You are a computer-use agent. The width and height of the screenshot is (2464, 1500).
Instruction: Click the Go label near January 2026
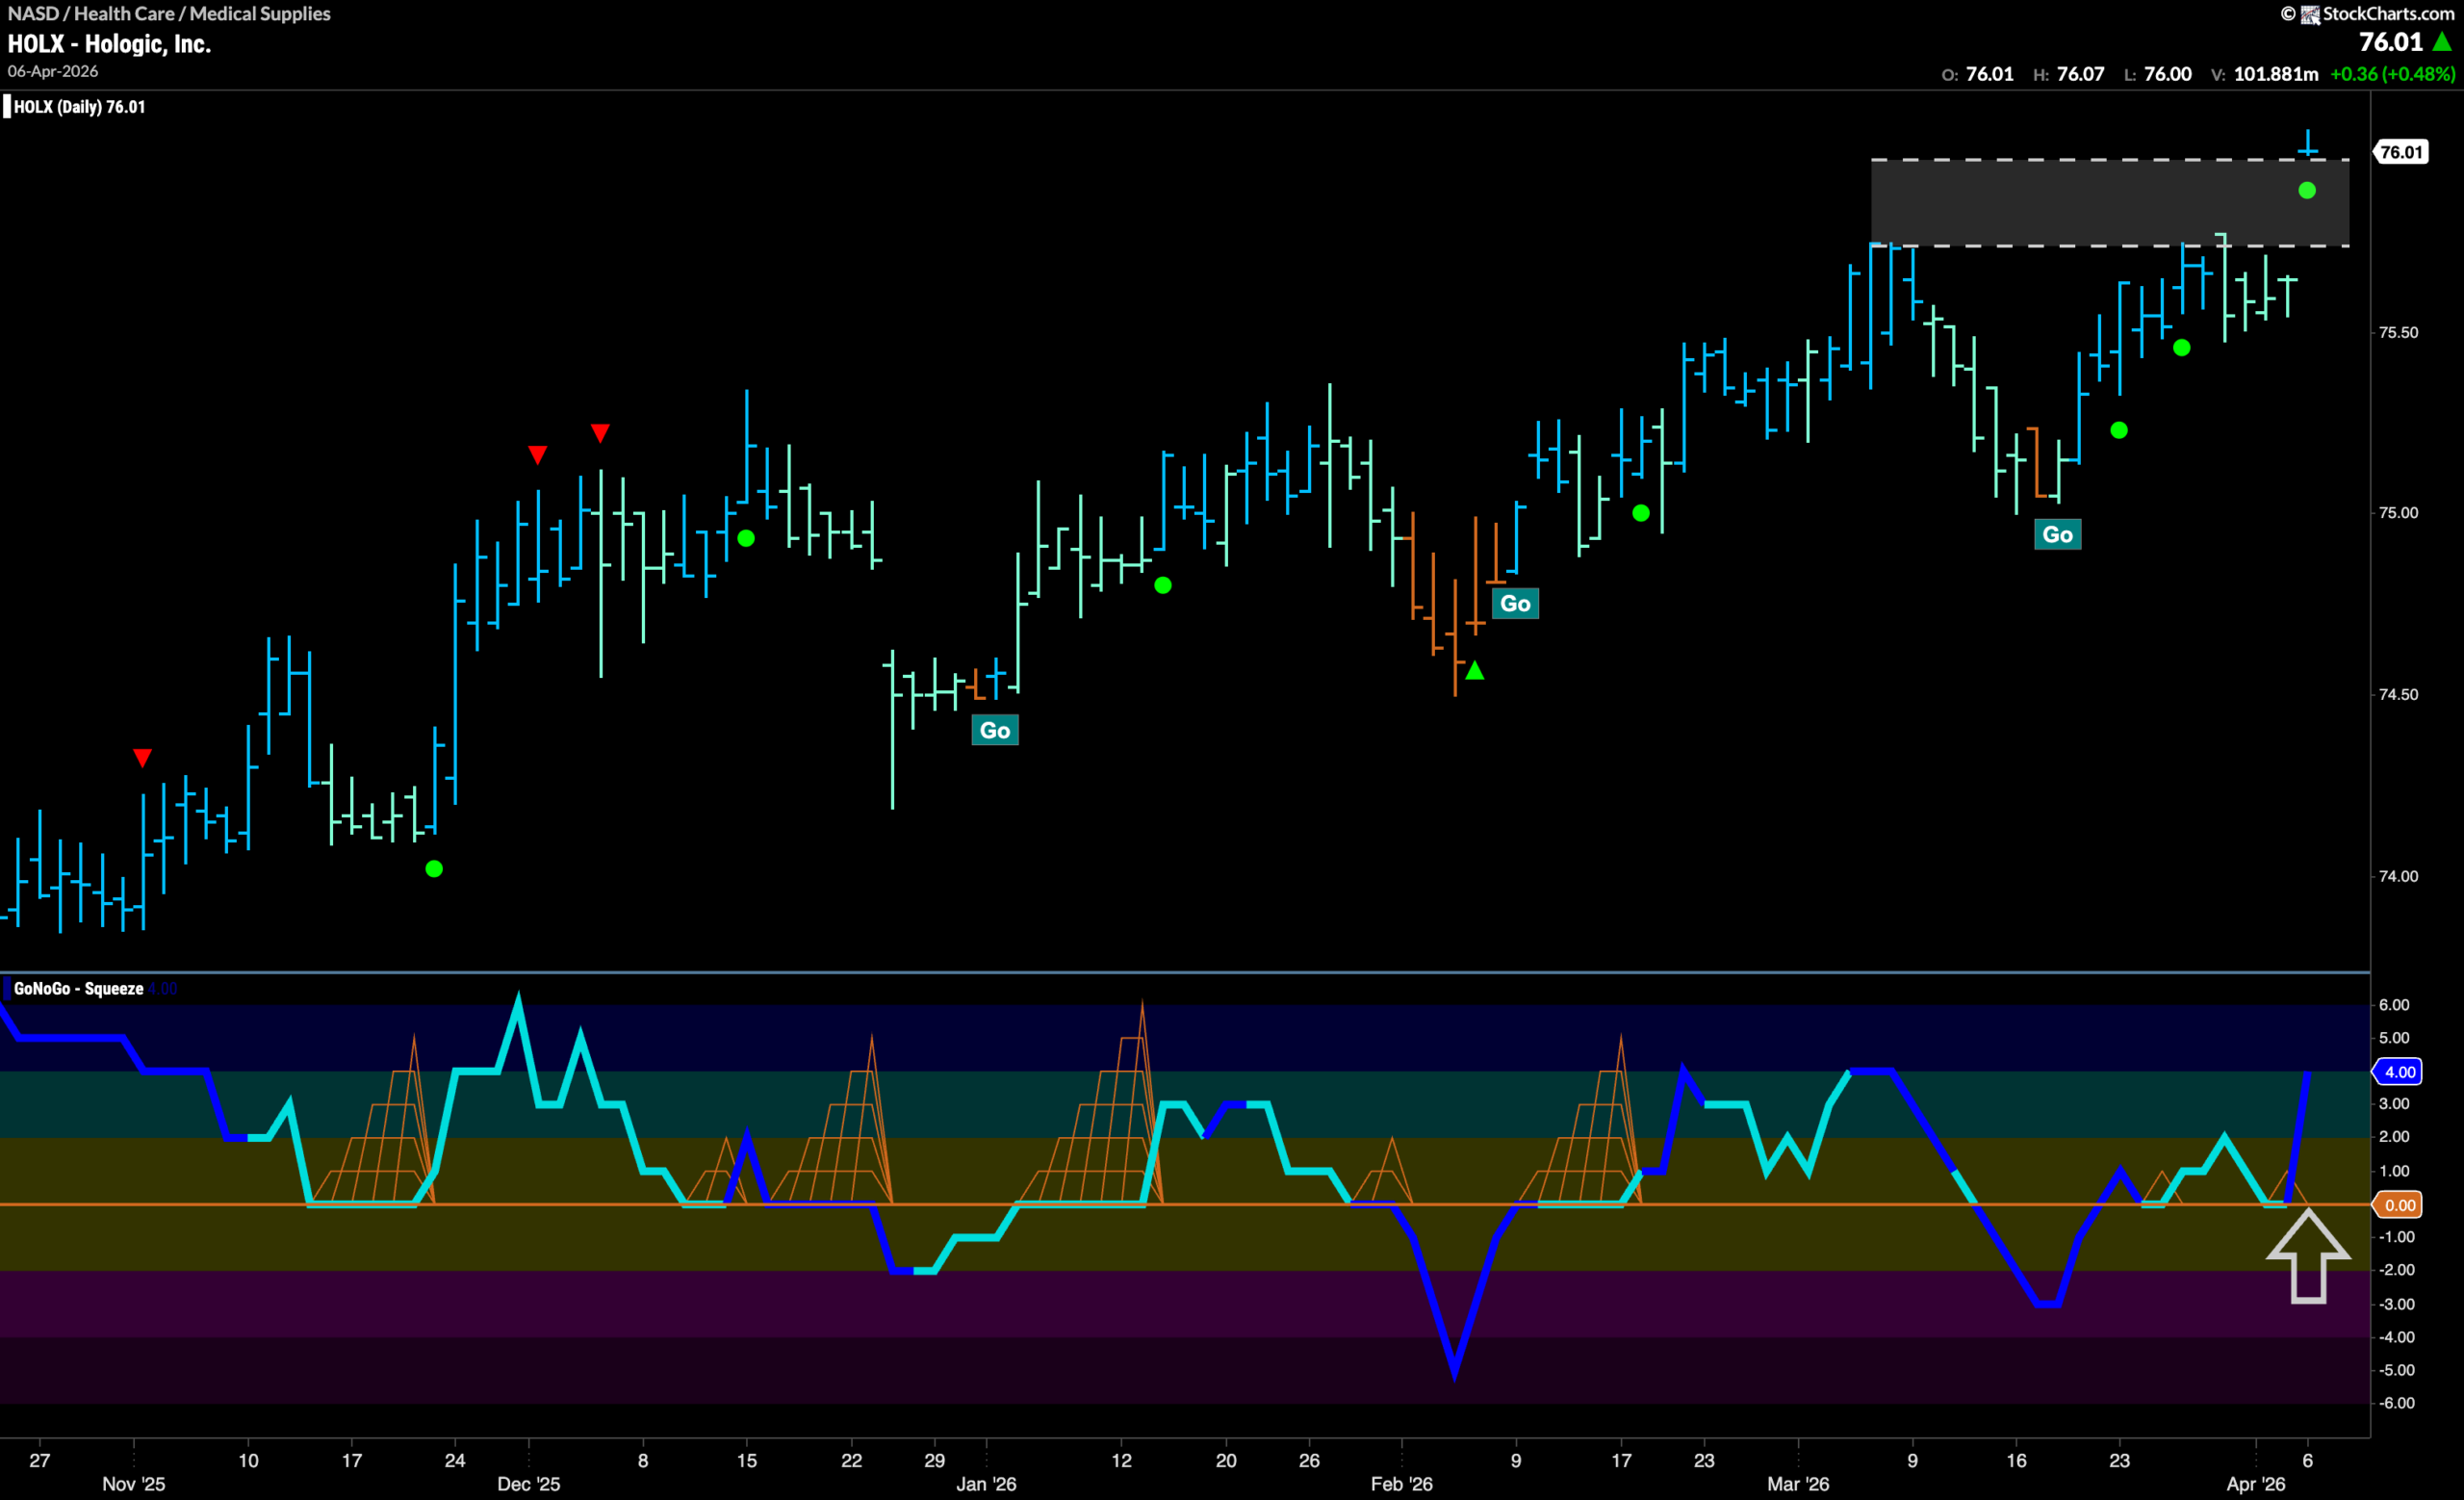coord(995,730)
